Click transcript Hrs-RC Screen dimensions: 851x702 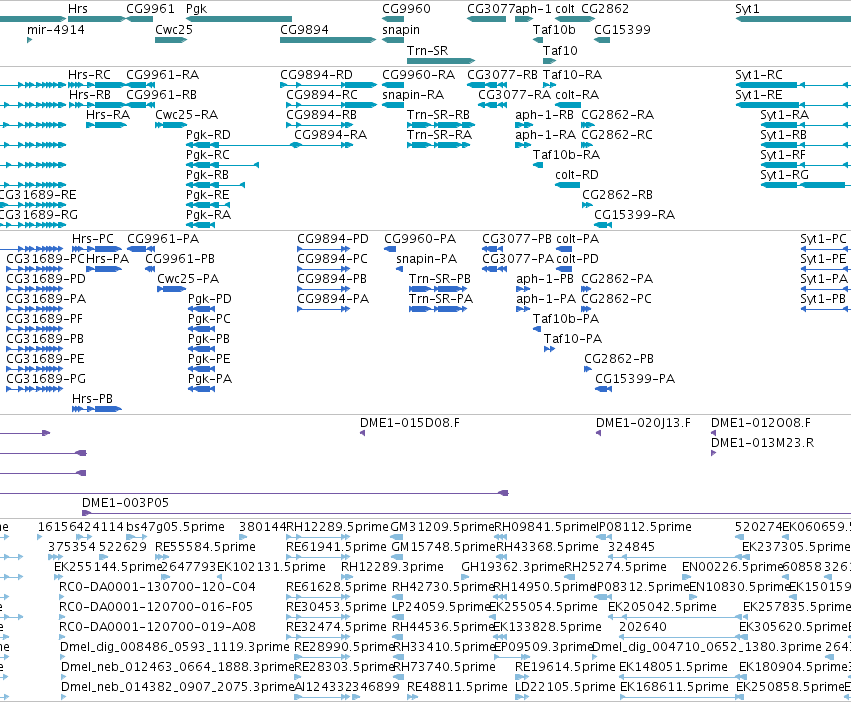click(x=89, y=74)
